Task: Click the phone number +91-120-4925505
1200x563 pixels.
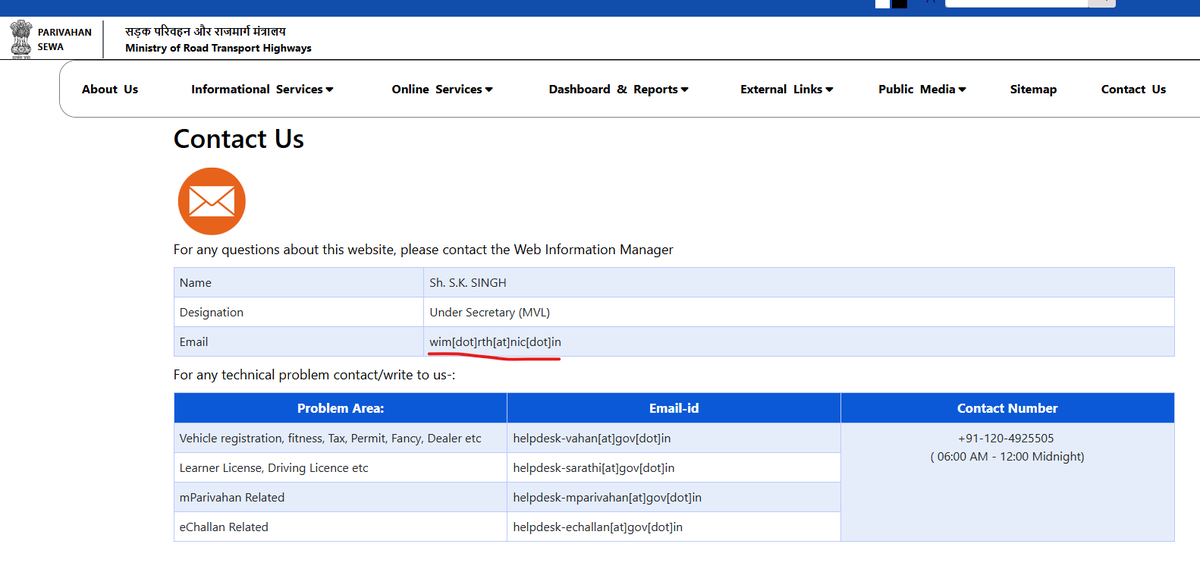Action: click(x=1006, y=438)
